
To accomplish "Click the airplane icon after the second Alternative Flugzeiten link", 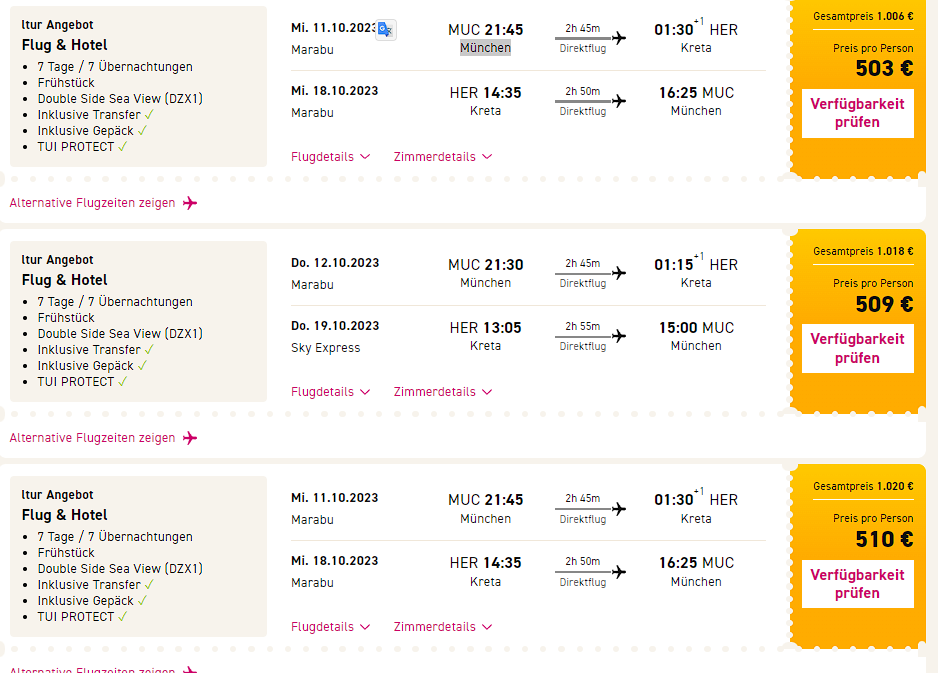I will (x=190, y=438).
